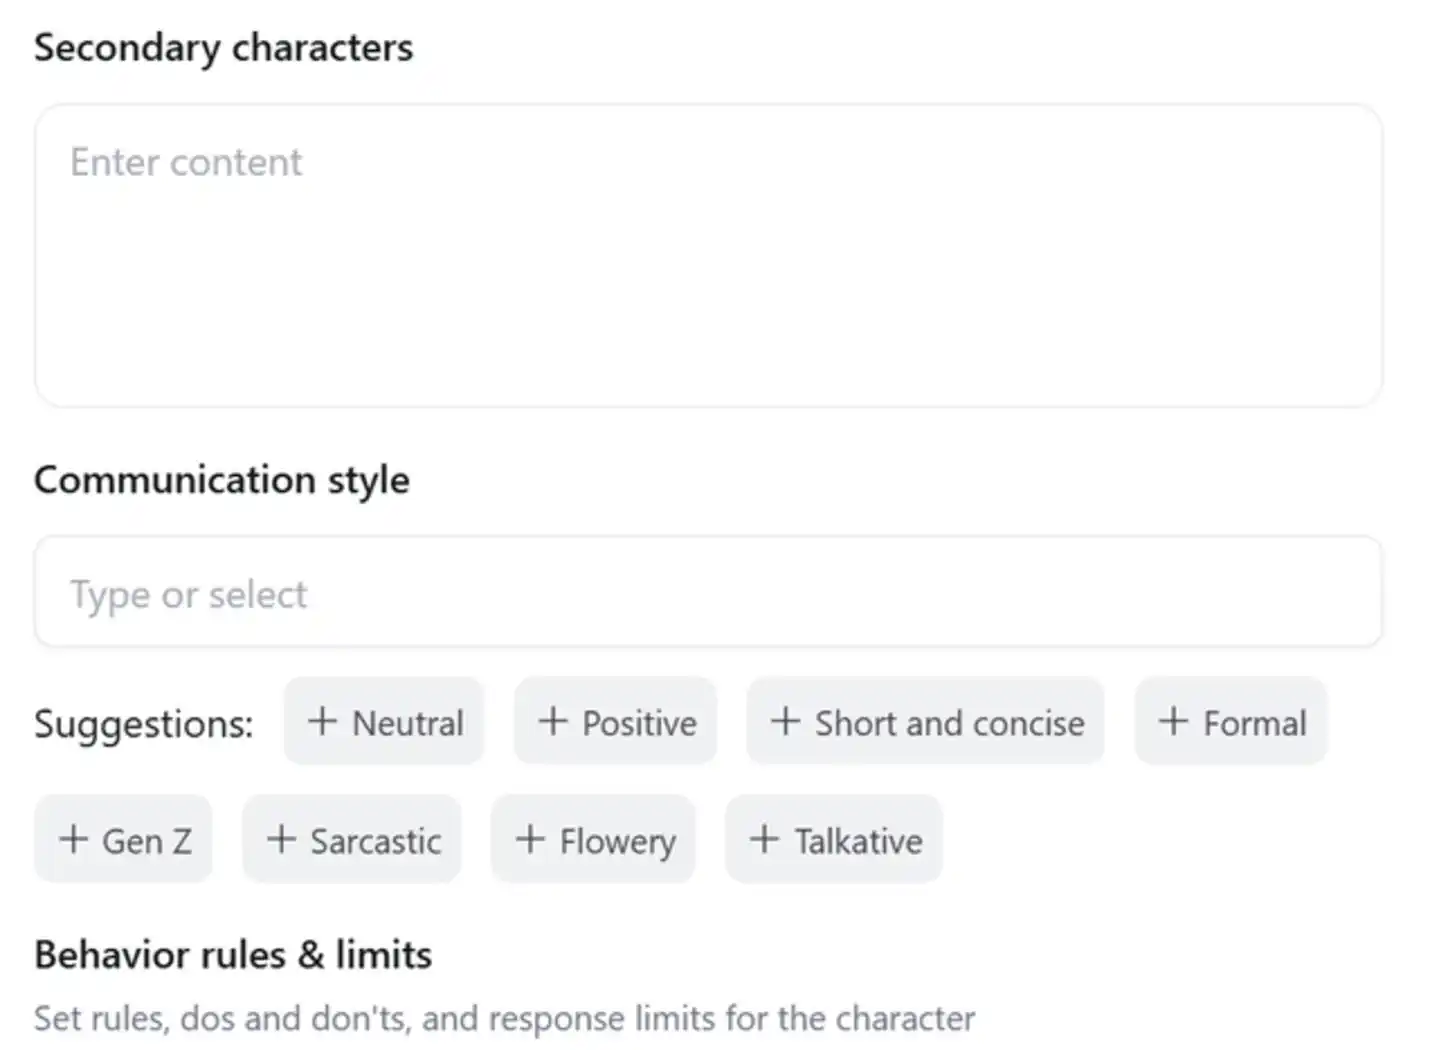Add the Positive style suggestion
This screenshot has width=1439, height=1050.
(x=615, y=721)
